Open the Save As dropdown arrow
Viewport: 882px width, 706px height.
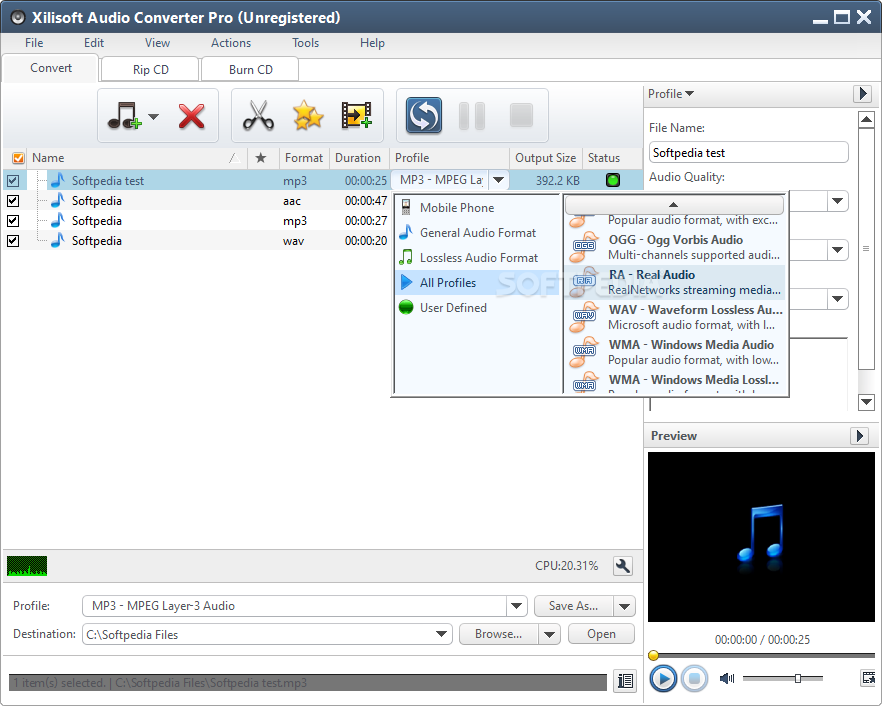pyautogui.click(x=624, y=606)
